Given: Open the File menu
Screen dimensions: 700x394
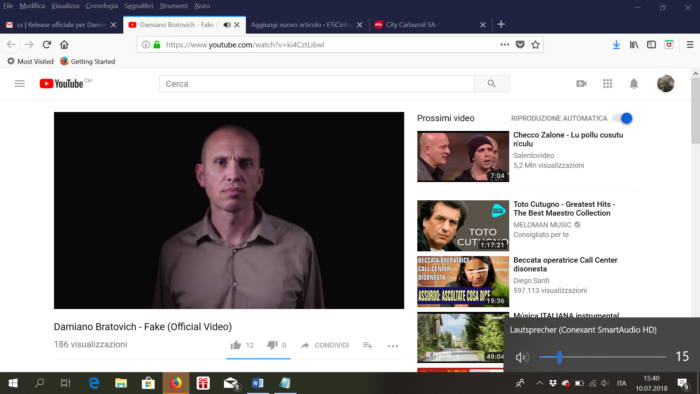Looking at the screenshot, I should tap(8, 6).
